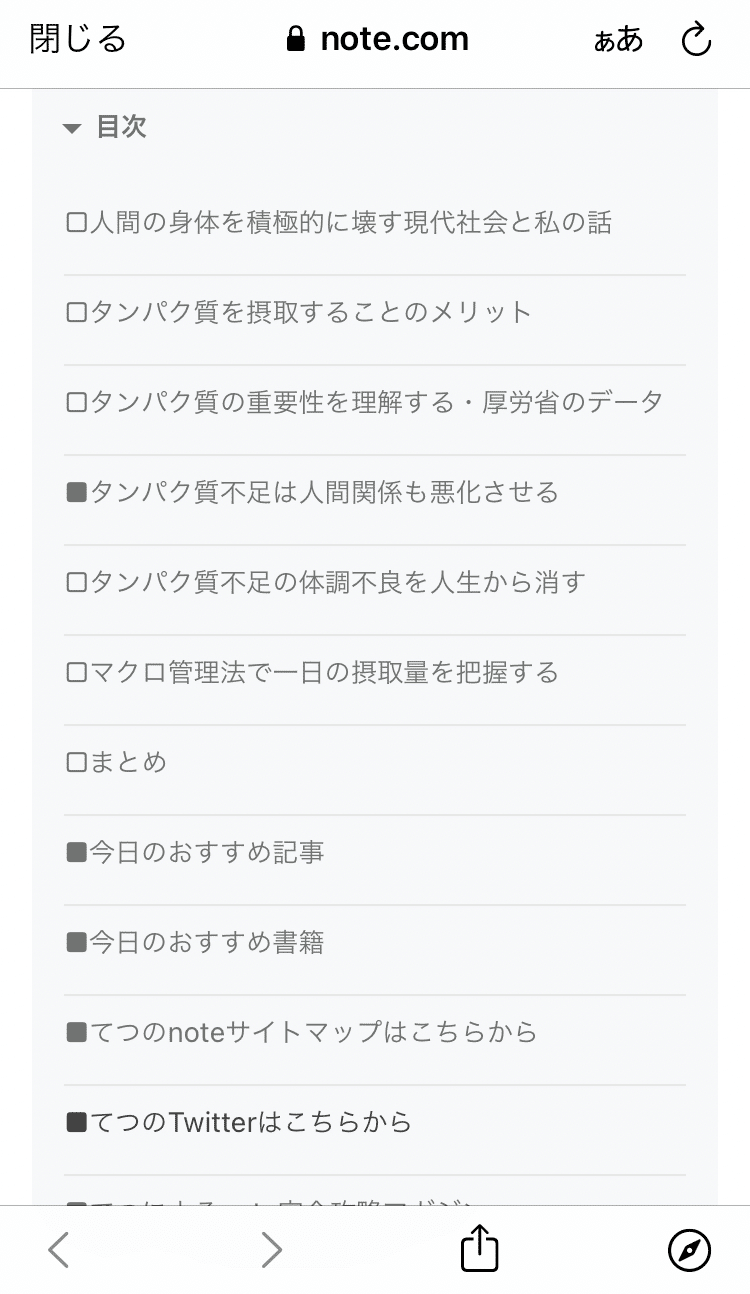Tap the note.com address field
This screenshot has height=1294, width=750.
click(x=377, y=40)
